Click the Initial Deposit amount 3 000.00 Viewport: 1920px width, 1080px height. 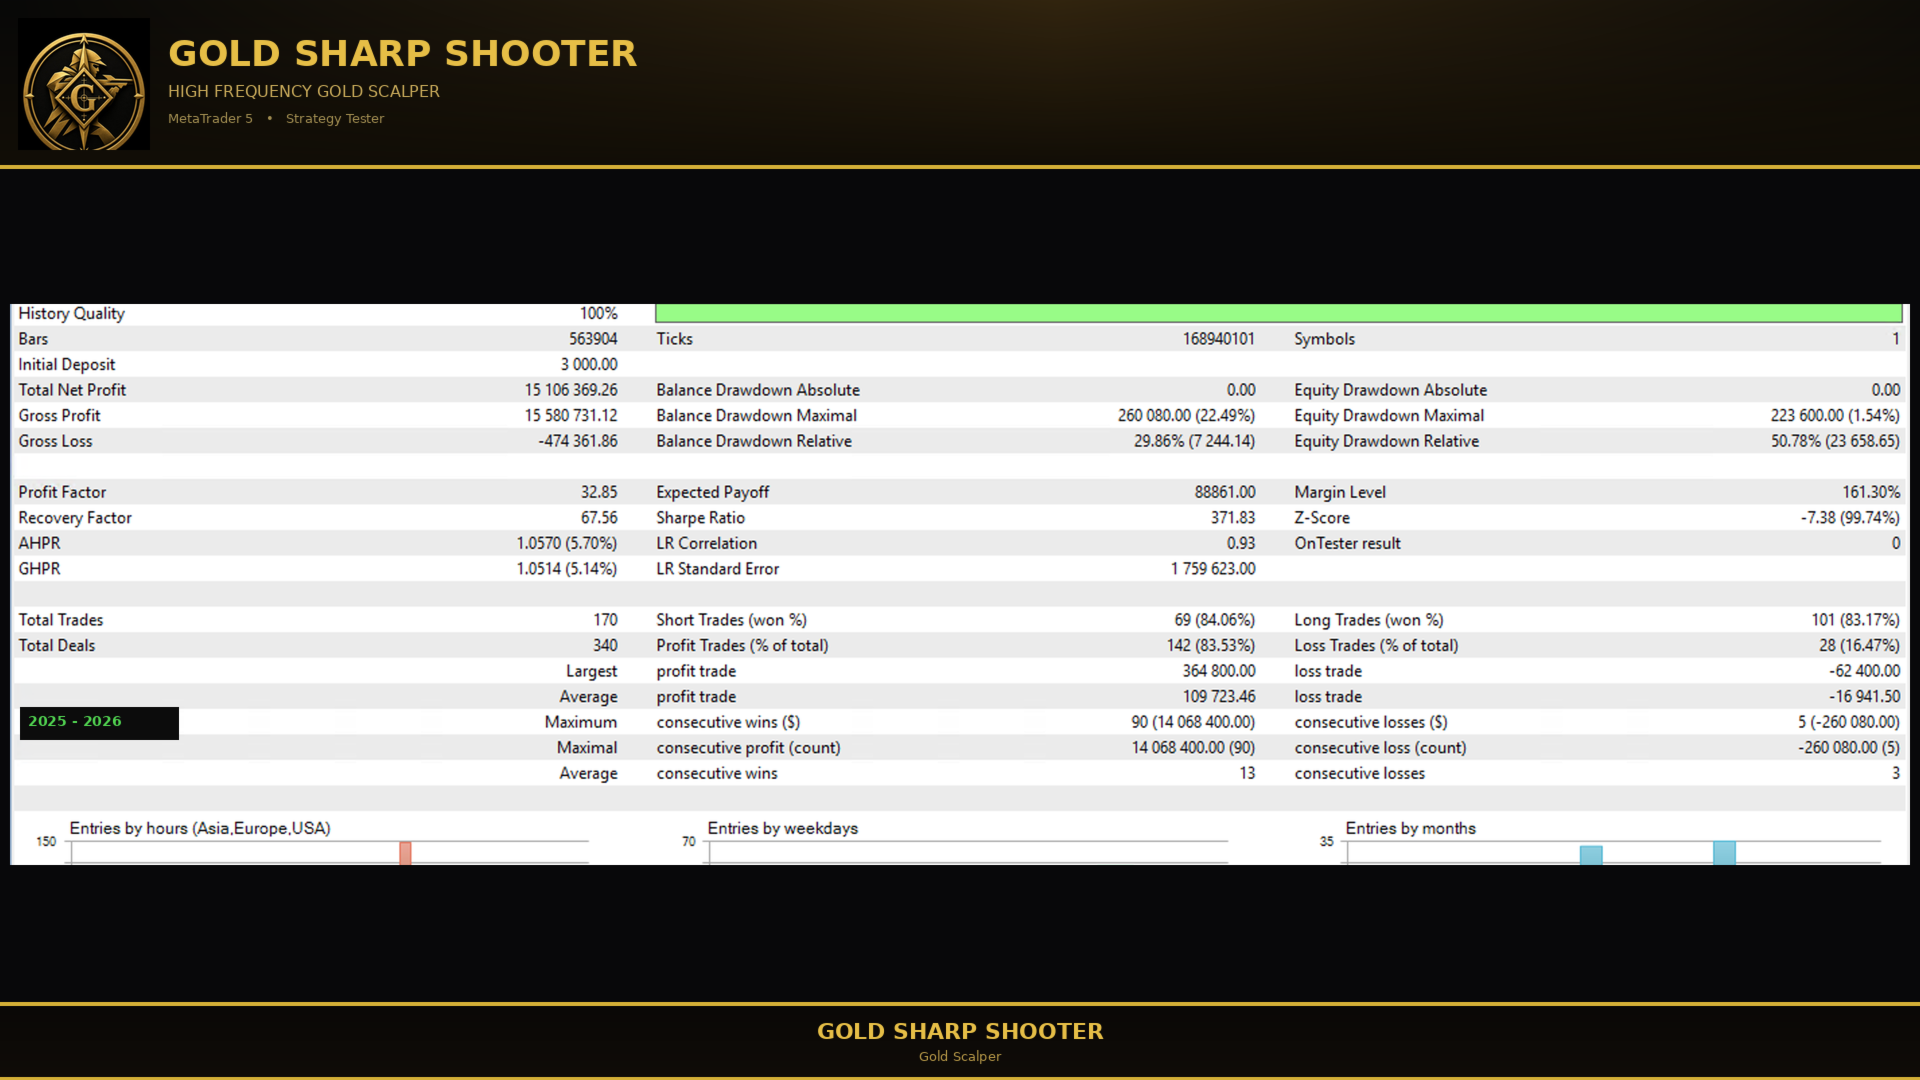[589, 364]
